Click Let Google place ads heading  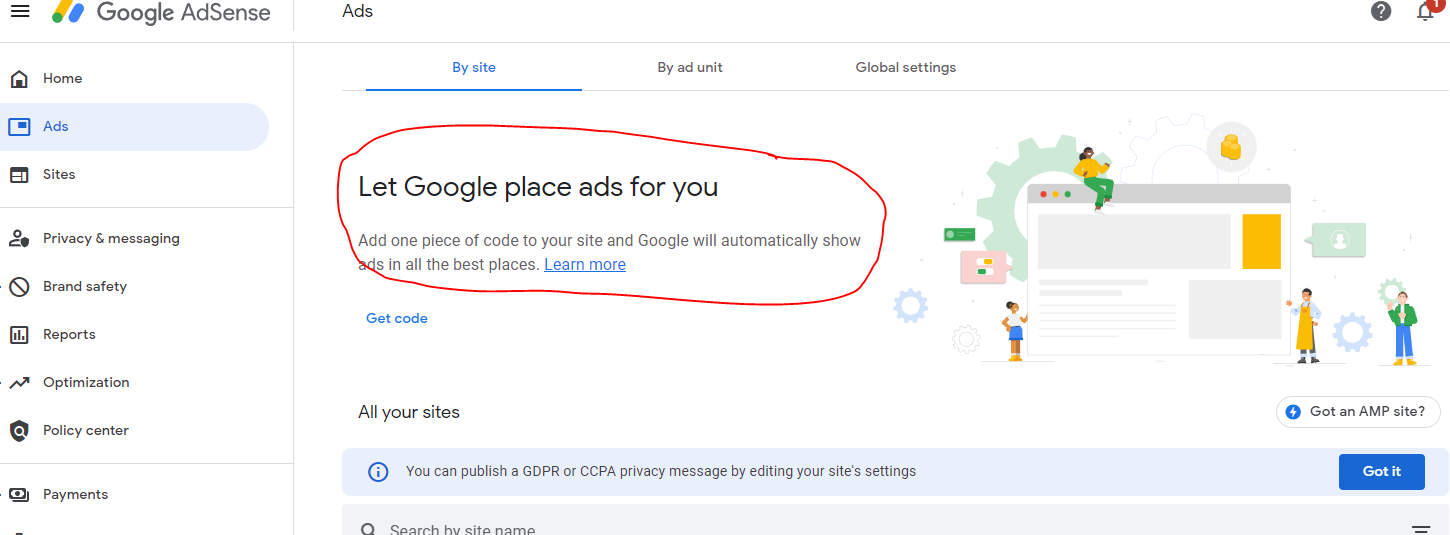click(x=538, y=187)
